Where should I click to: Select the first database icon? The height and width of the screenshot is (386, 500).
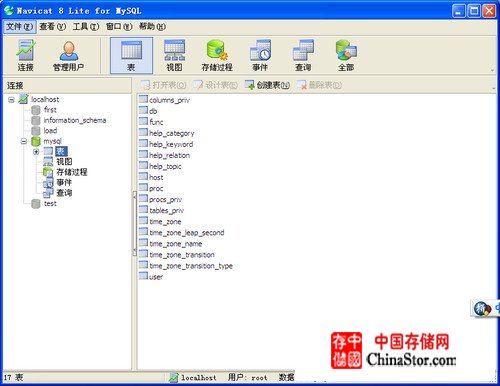tap(36, 110)
